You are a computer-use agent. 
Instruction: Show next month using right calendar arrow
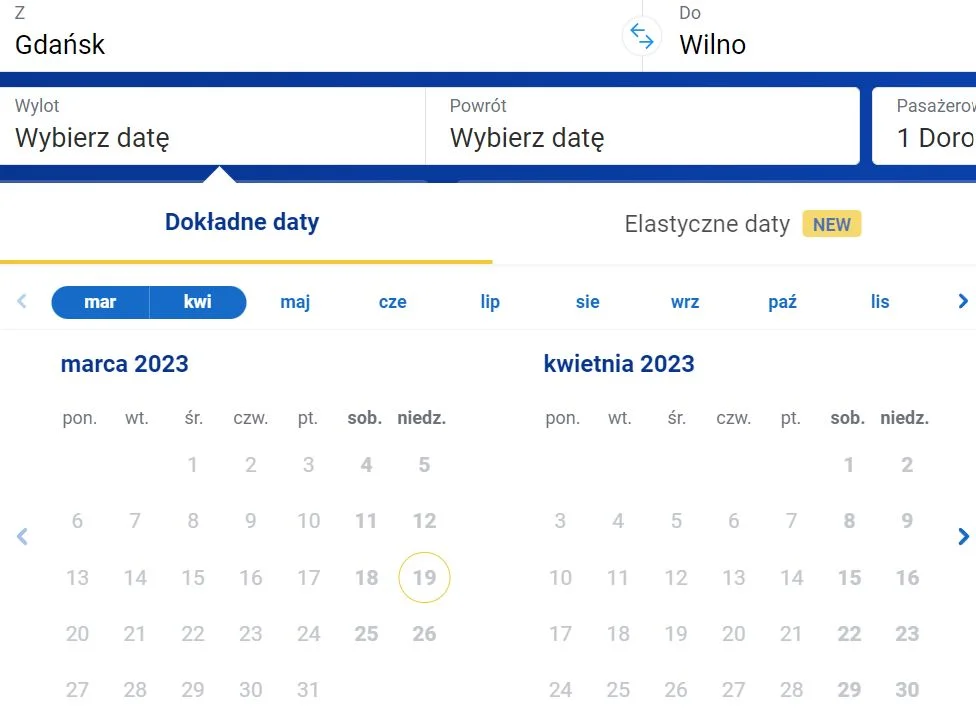click(x=963, y=536)
